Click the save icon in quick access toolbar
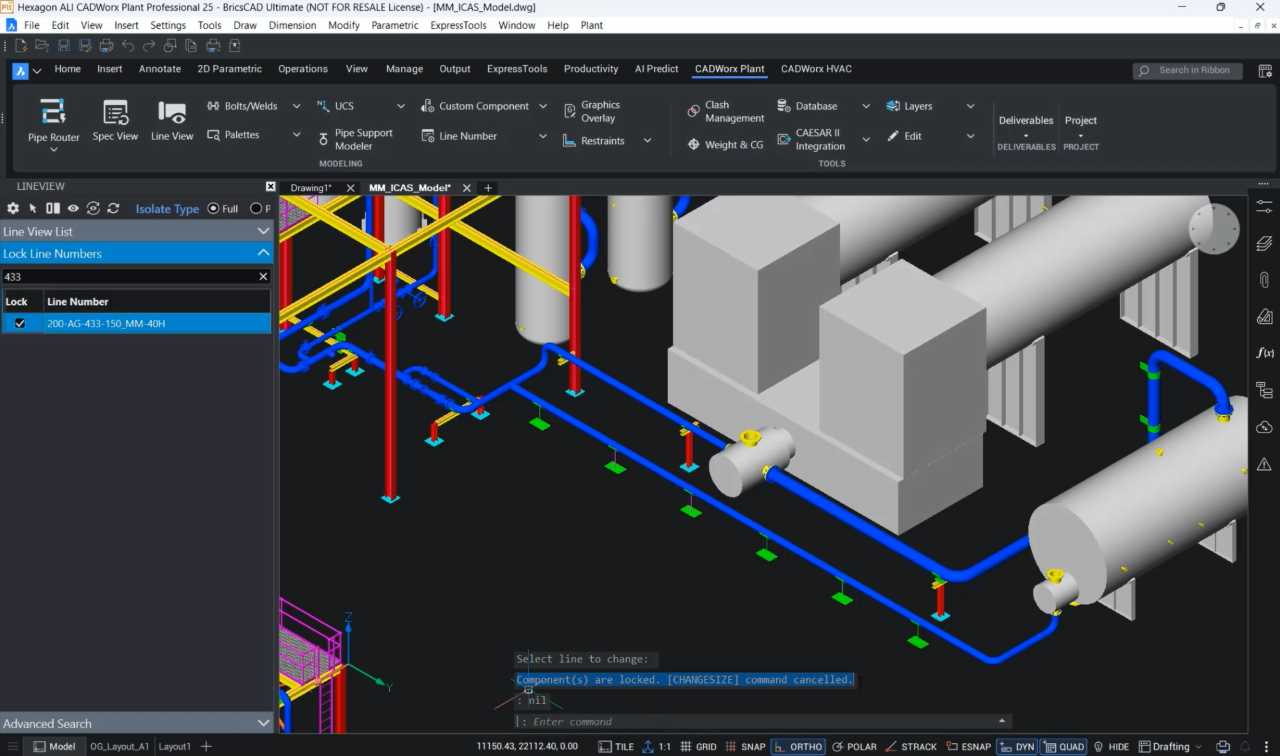 point(63,45)
